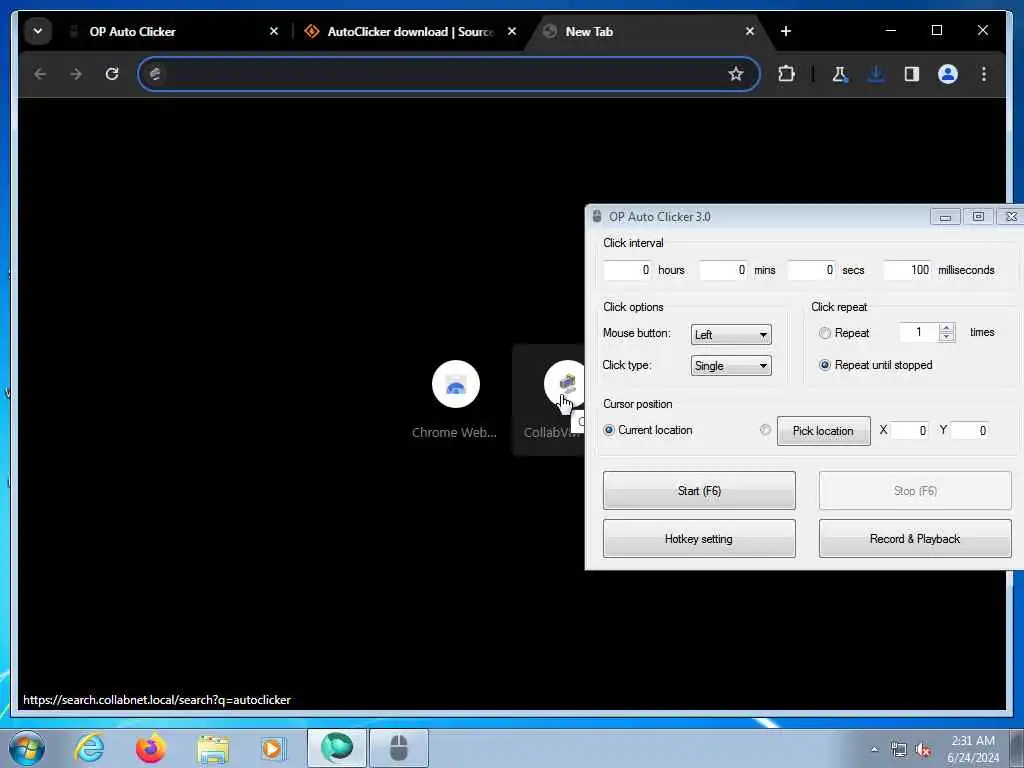This screenshot has width=1024, height=768.
Task: Open the Mouse button dropdown
Action: [x=731, y=334]
